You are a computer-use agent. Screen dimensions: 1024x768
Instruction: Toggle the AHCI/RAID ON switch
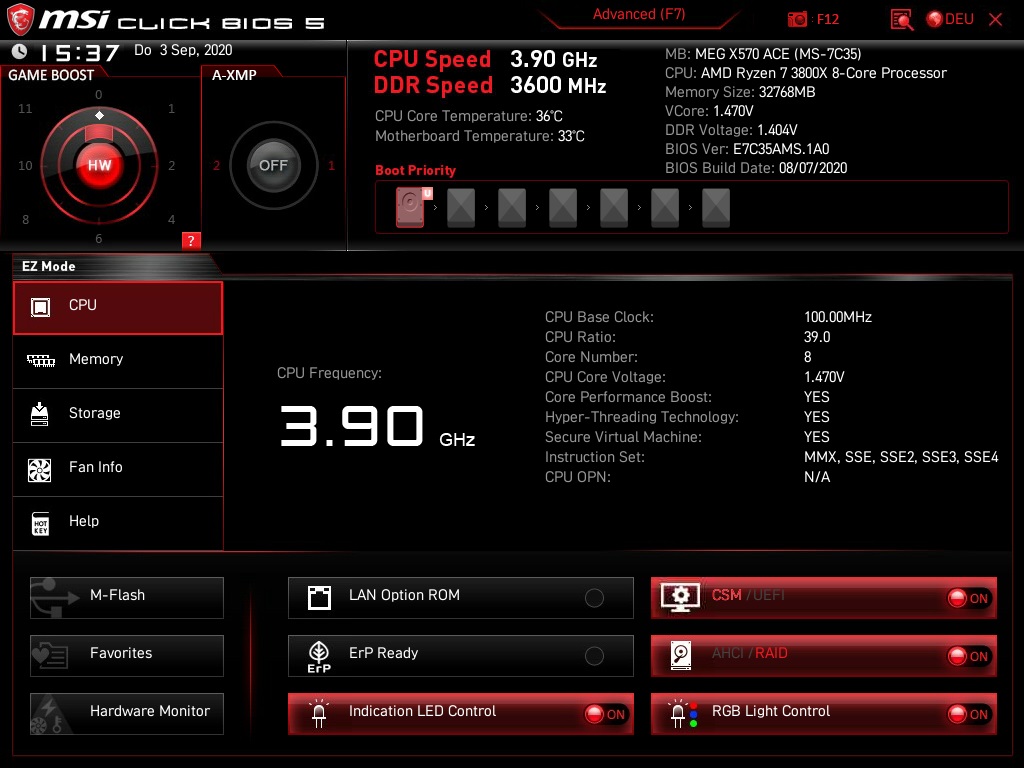point(969,656)
